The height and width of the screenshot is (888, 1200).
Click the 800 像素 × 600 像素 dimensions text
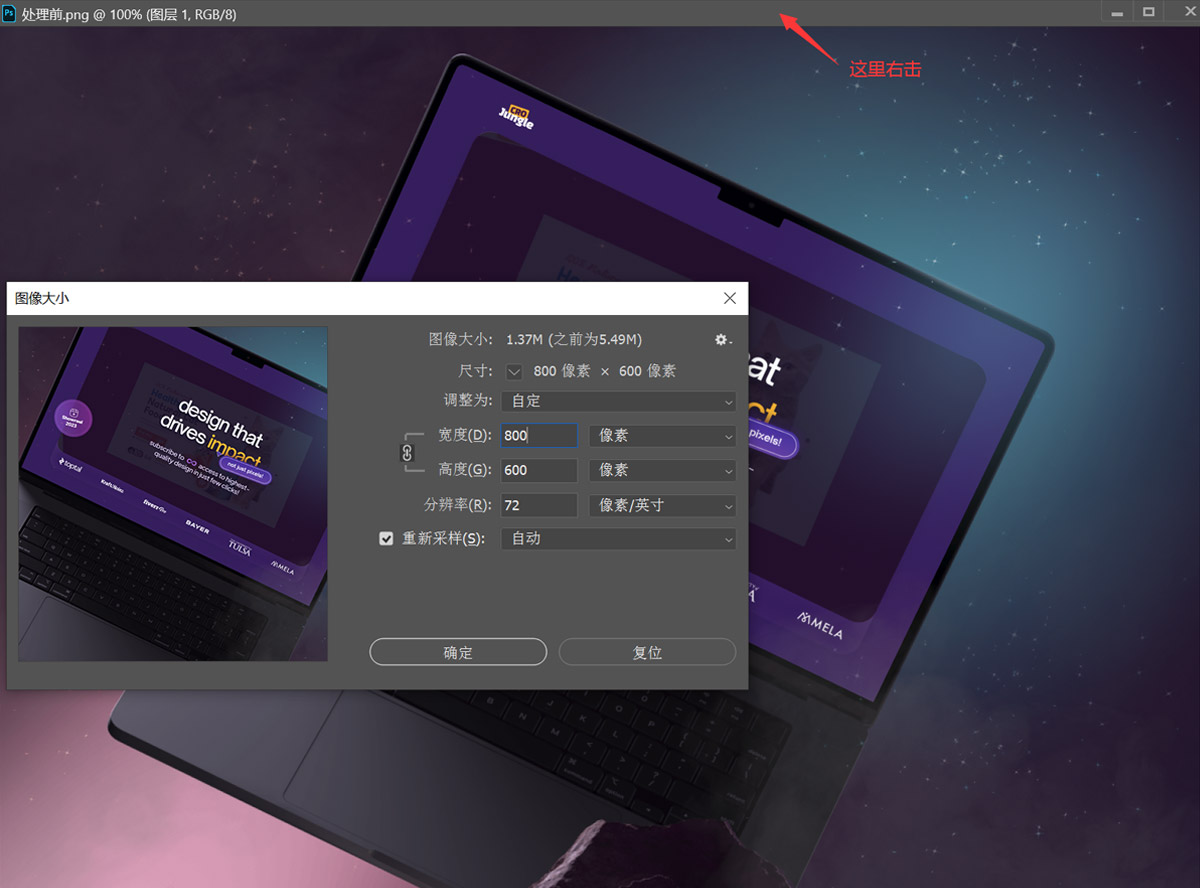tap(605, 371)
